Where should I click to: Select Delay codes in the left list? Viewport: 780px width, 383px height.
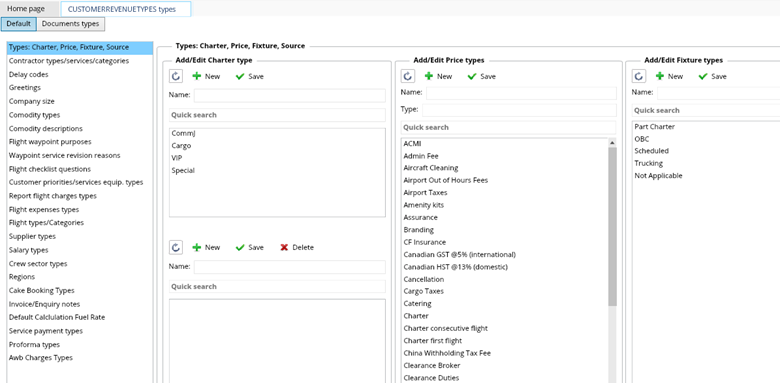click(x=28, y=74)
